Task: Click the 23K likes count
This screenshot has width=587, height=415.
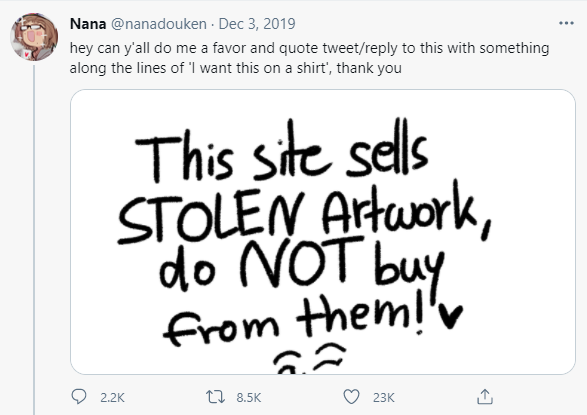Action: tap(384, 397)
